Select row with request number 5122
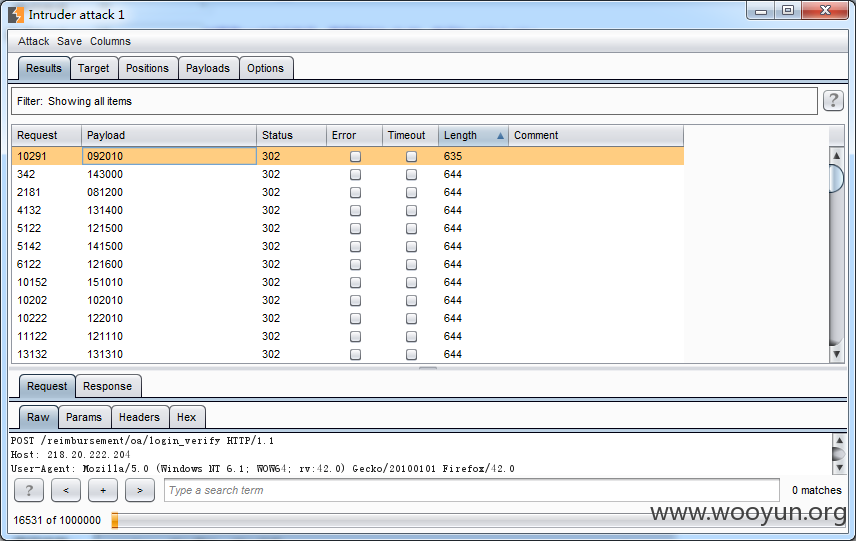The image size is (856, 541). [348, 229]
